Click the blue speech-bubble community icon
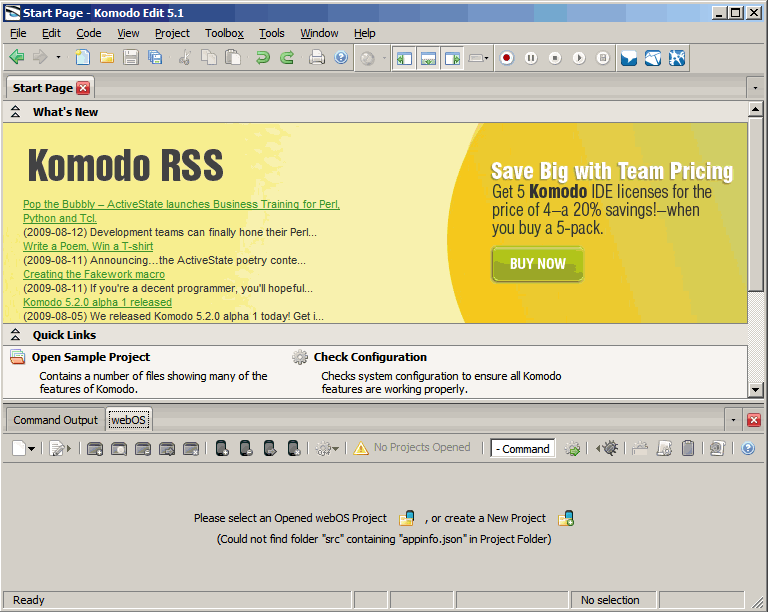Image resolution: width=768 pixels, height=612 pixels. (x=629, y=58)
